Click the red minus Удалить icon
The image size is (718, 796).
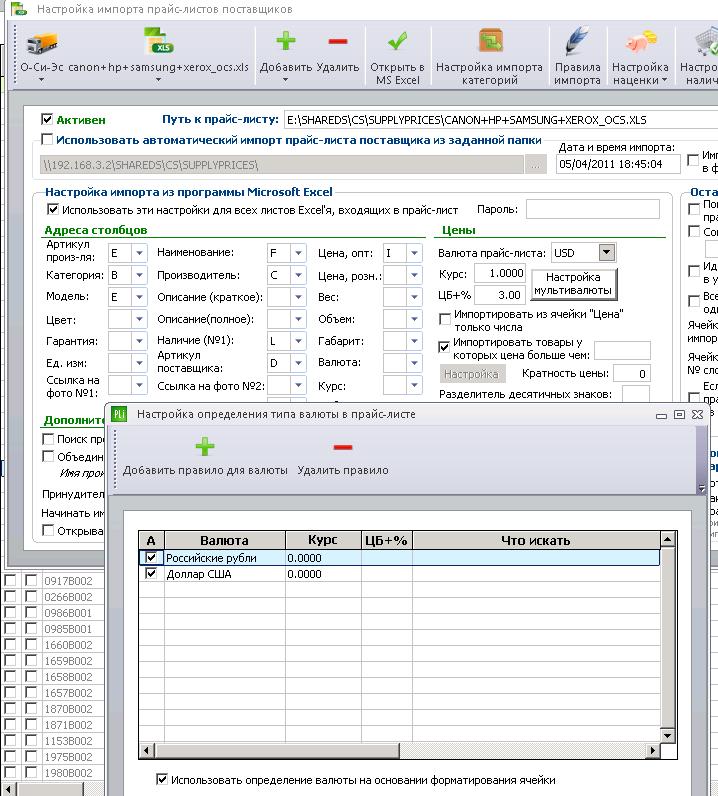[x=338, y=41]
